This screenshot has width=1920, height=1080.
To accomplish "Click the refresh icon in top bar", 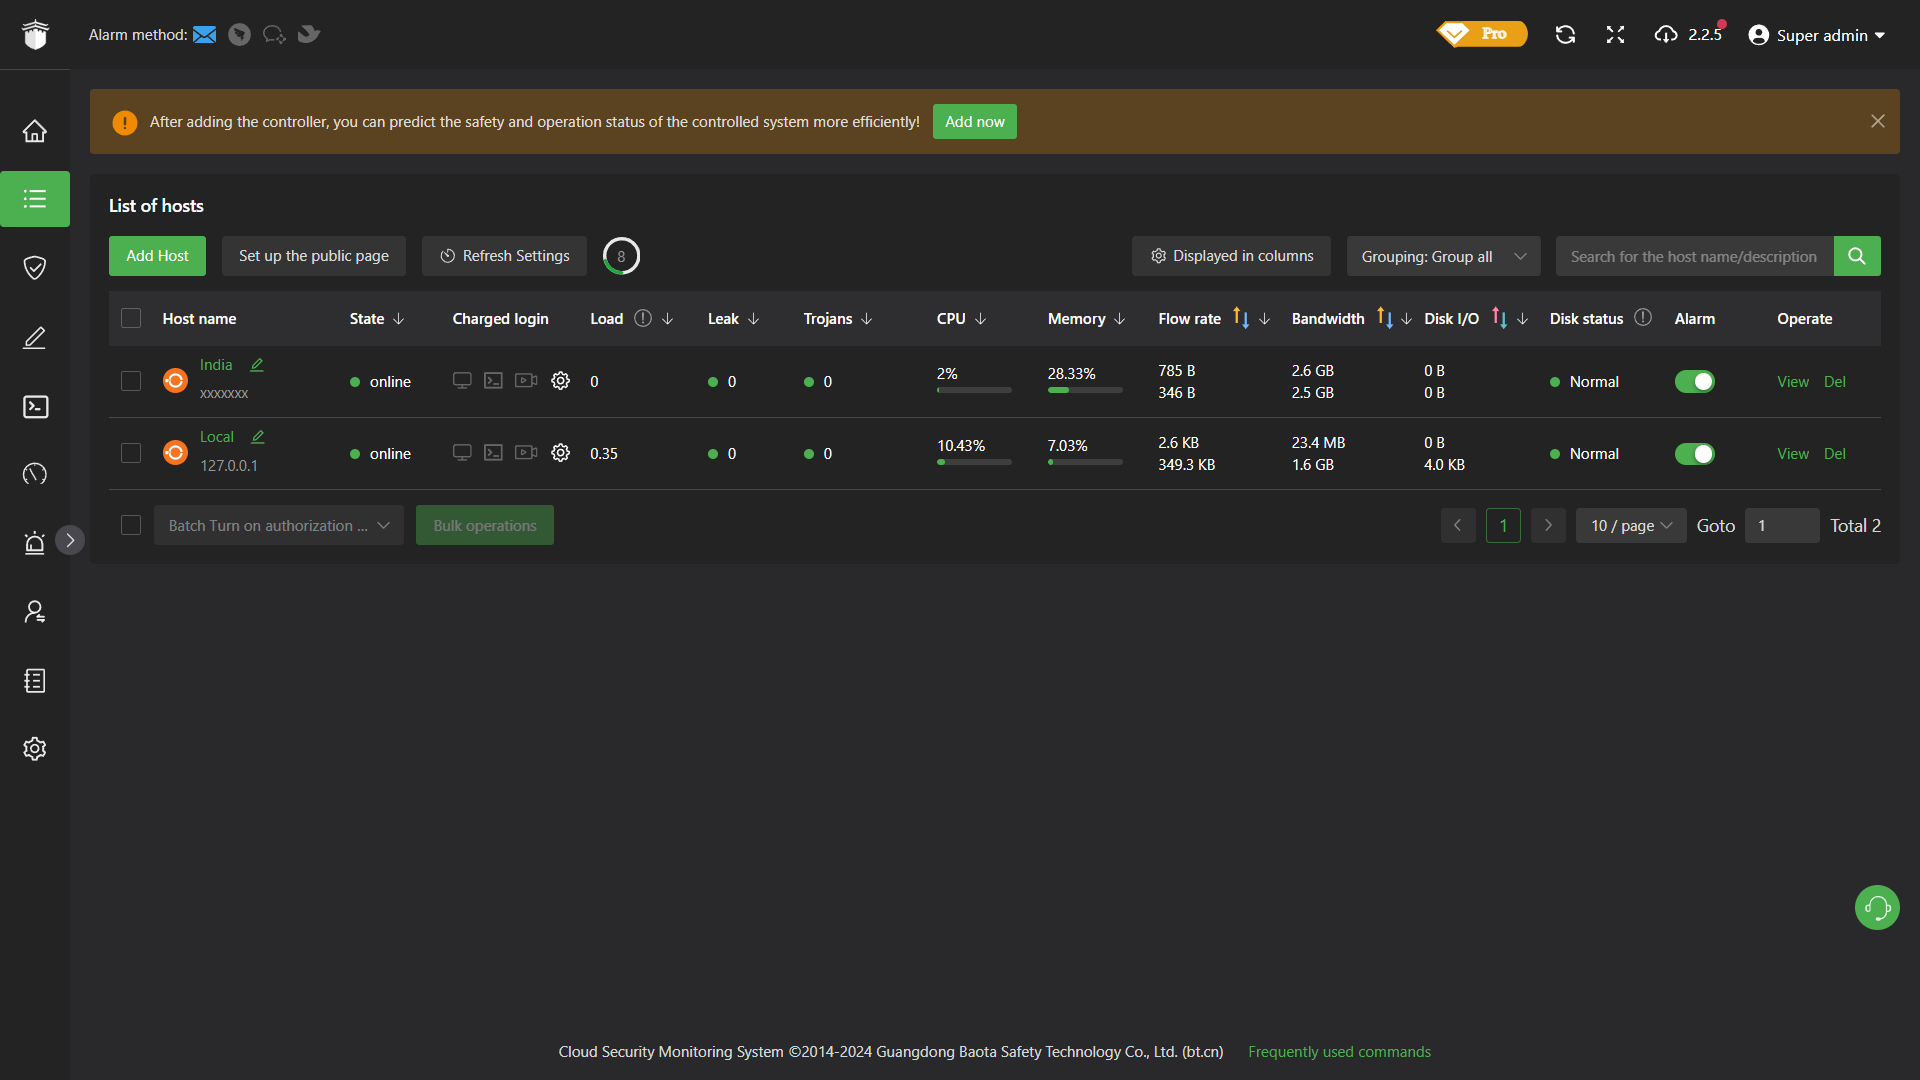I will coord(1565,35).
